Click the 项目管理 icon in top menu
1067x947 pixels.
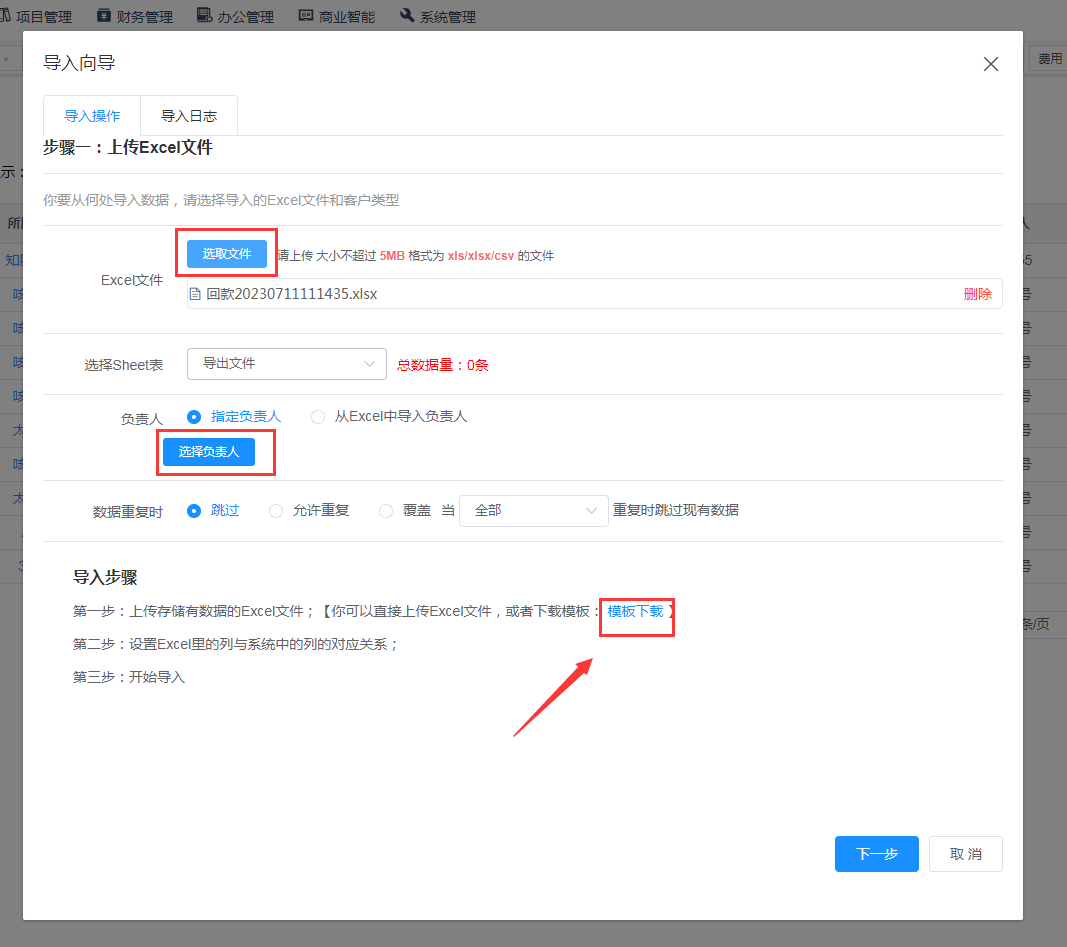[5, 15]
